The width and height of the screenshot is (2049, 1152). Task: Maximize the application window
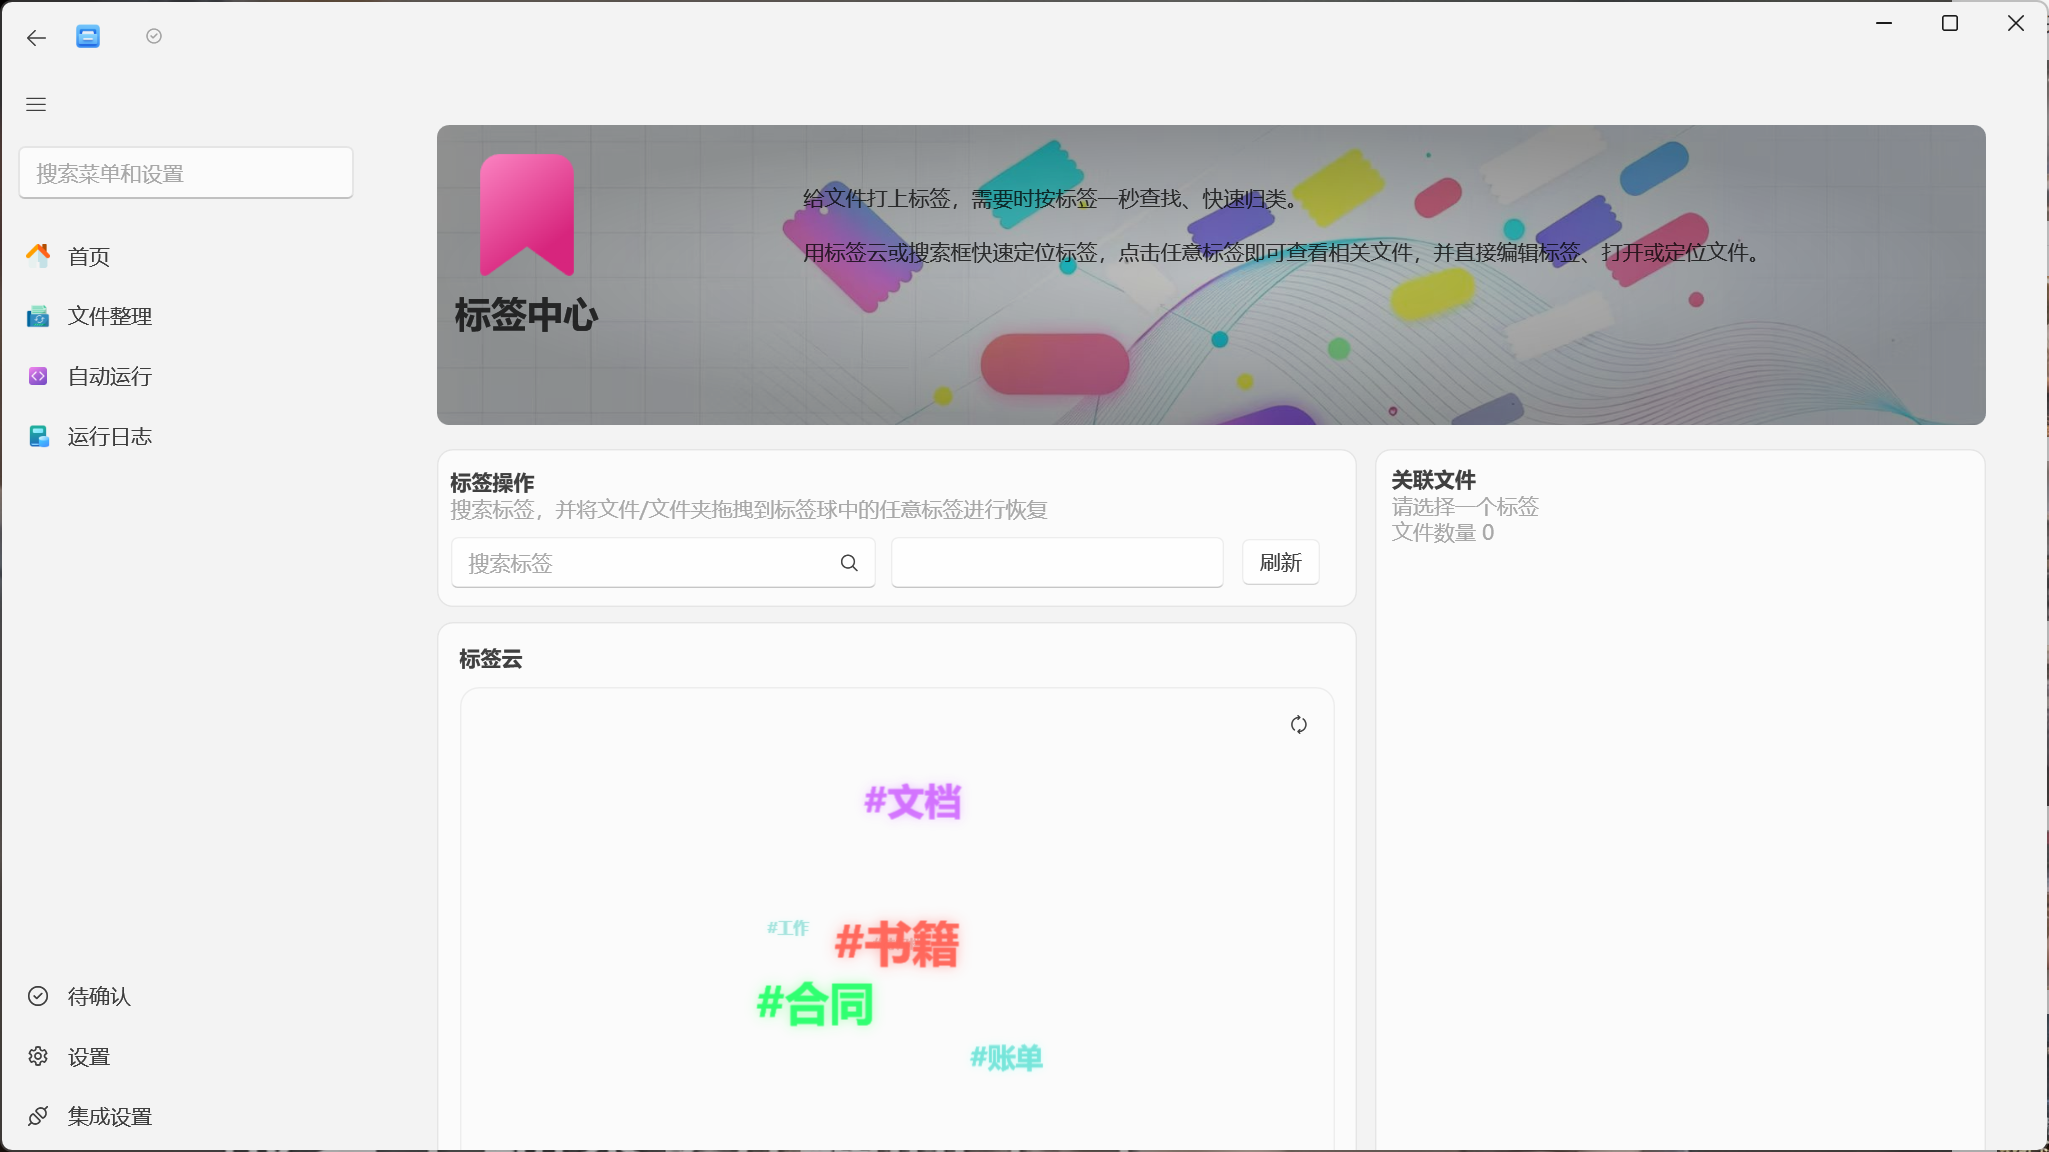coord(1950,23)
